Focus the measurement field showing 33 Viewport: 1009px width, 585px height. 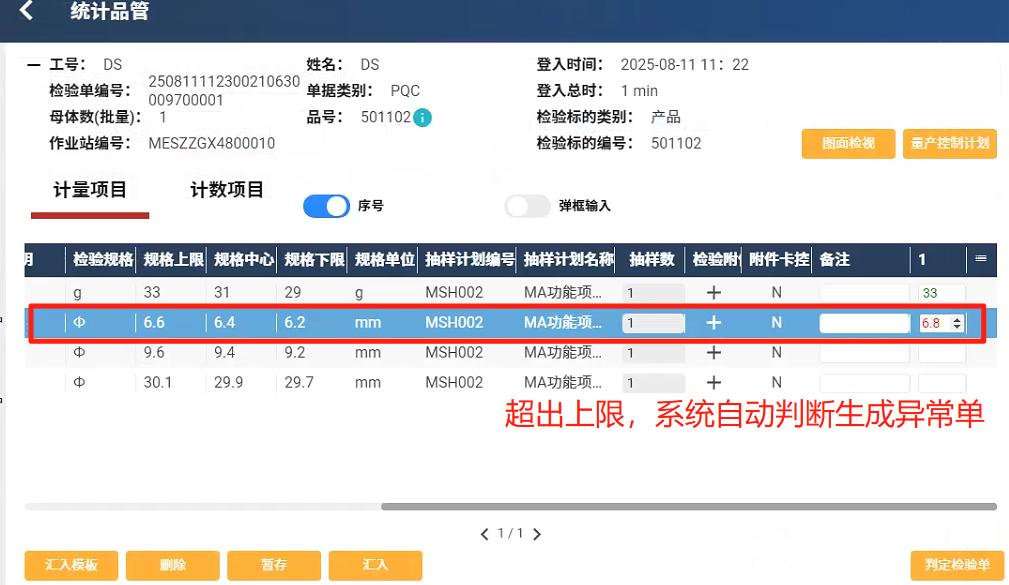pos(941,293)
